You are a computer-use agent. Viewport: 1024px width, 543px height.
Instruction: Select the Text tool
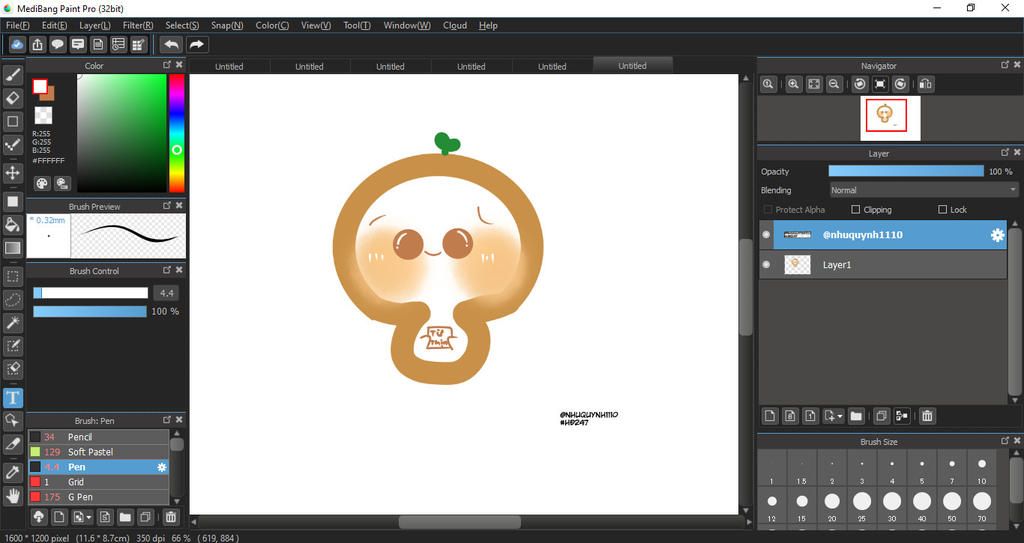tap(12, 398)
